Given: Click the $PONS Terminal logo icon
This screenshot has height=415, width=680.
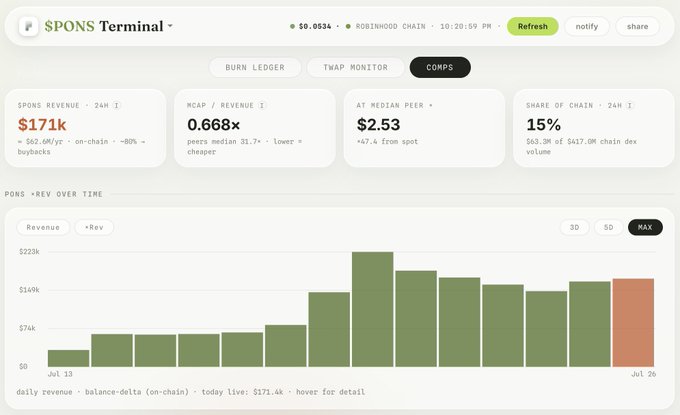Looking at the screenshot, I should [29, 26].
